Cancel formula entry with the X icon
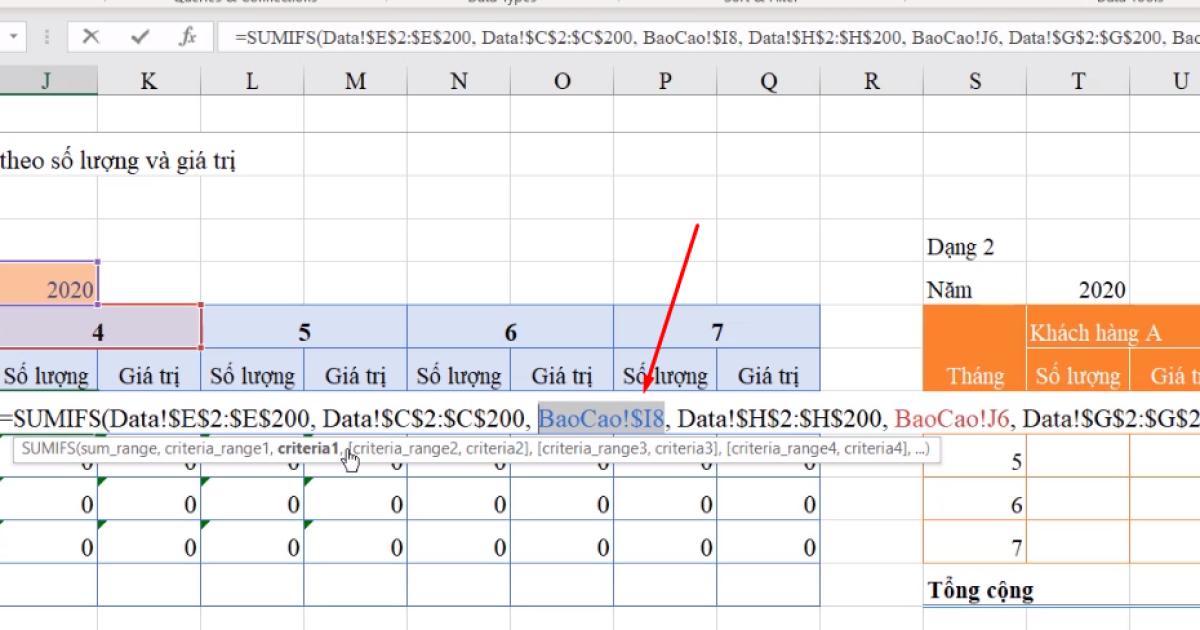Screen dimensions: 1200x630 (x=89, y=38)
